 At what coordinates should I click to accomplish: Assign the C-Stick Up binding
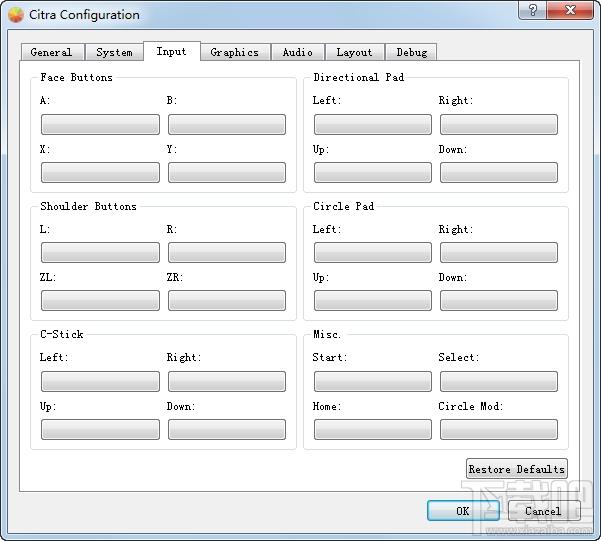[100, 429]
